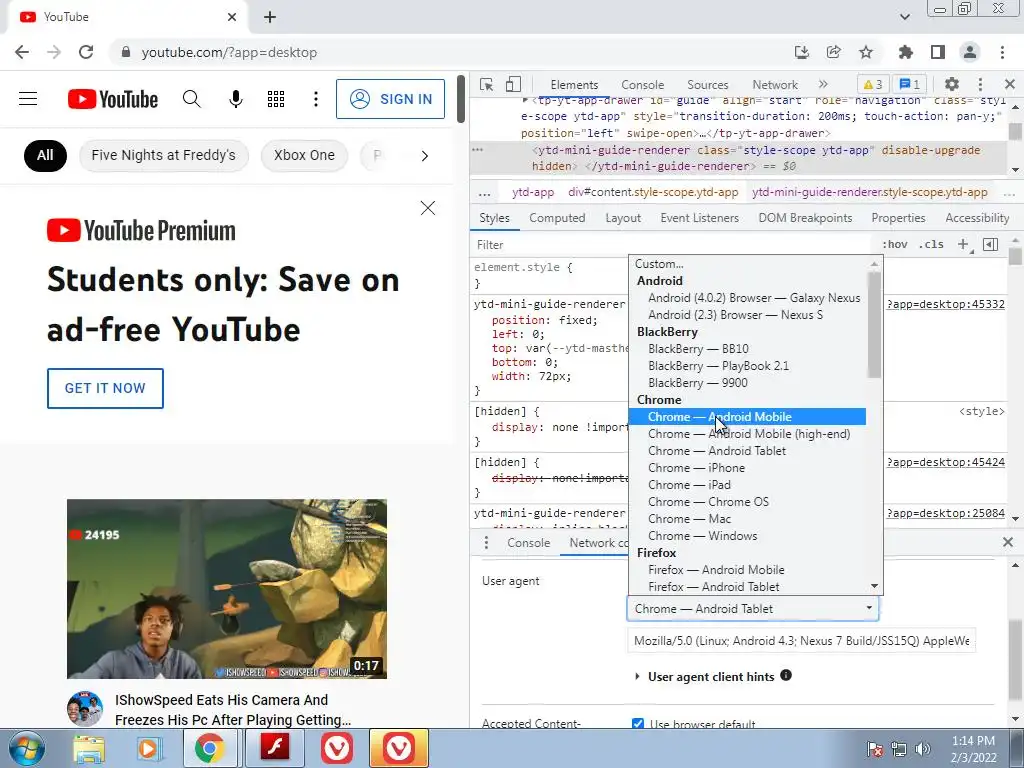Toggle Use browser default checkbox
The image size is (1024, 768).
tap(638, 723)
